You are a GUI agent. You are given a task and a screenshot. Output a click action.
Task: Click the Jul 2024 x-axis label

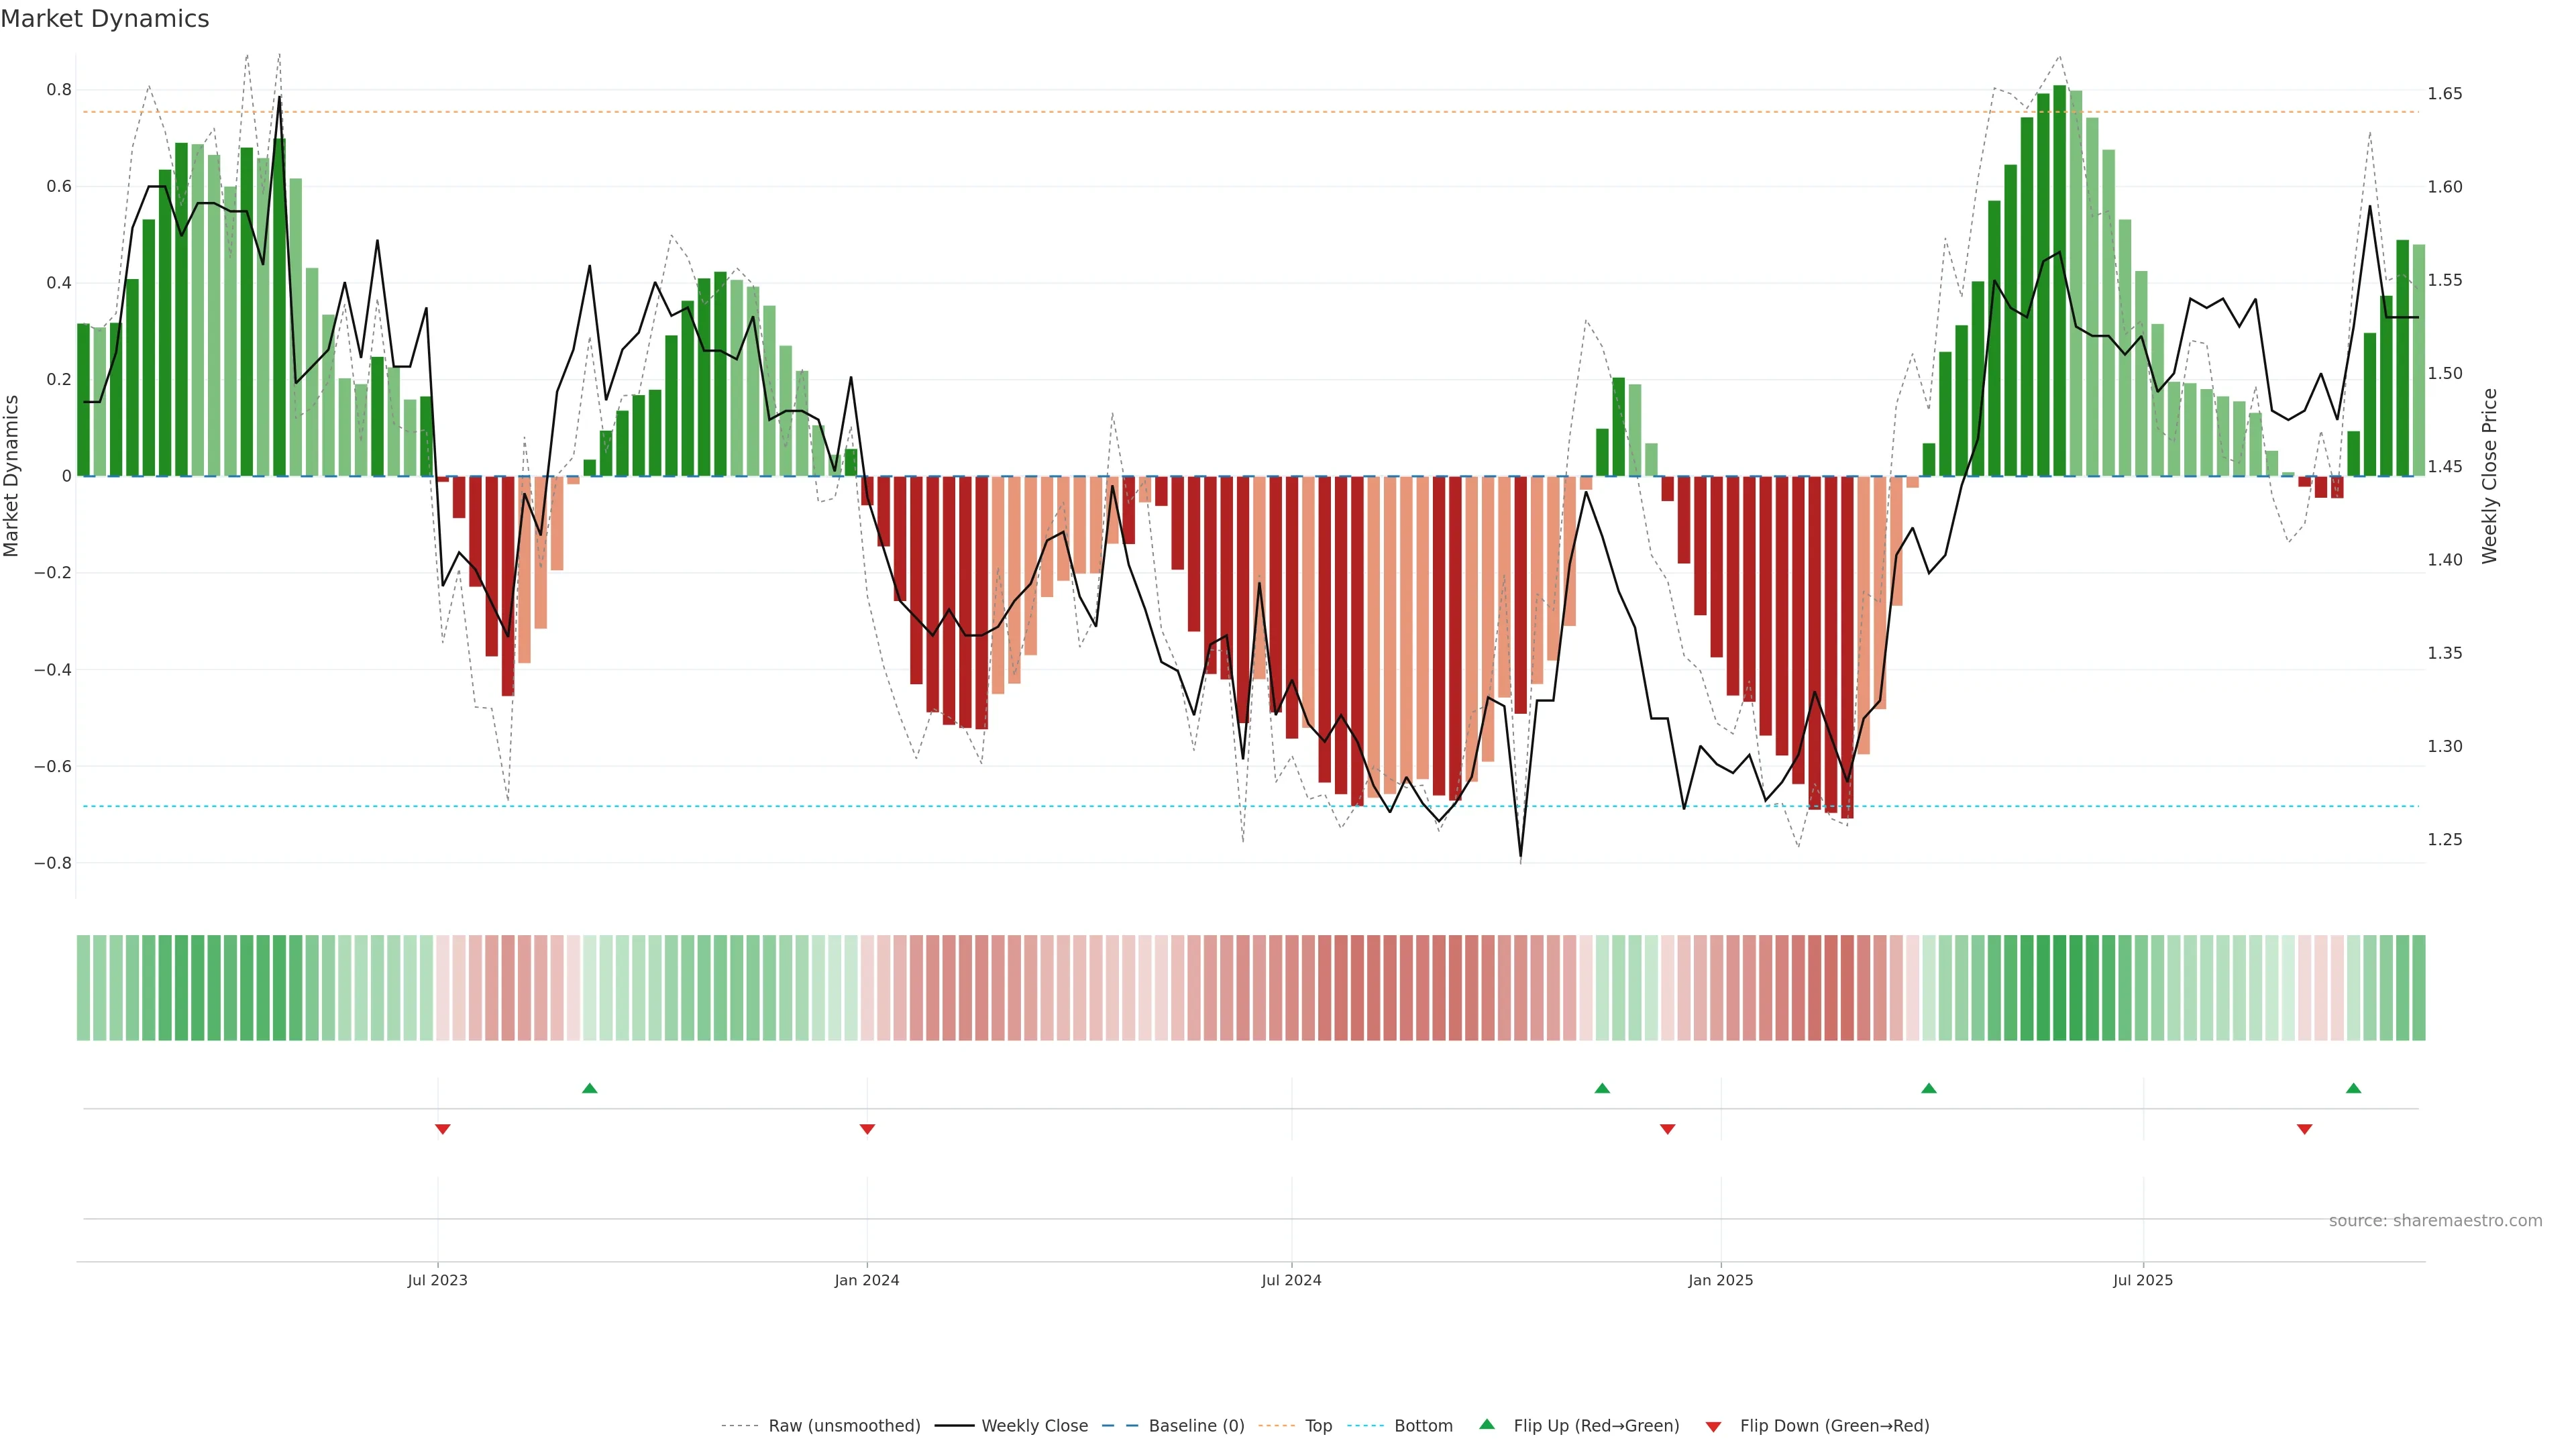click(1291, 1280)
